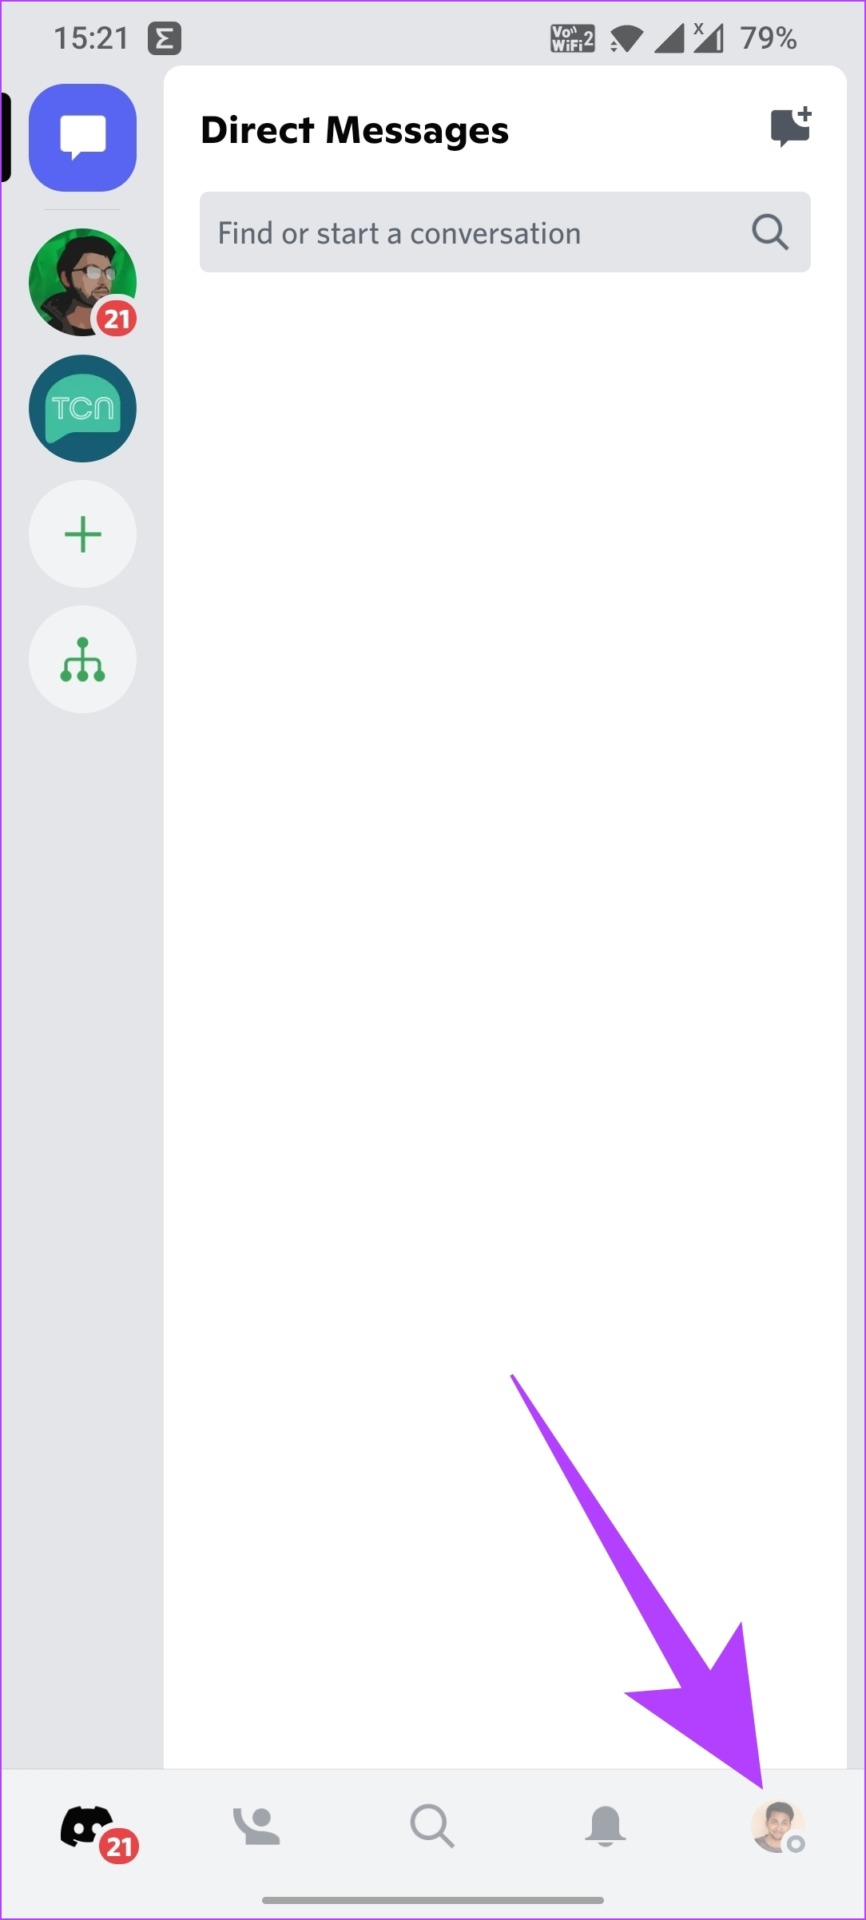Screen dimensions: 866x1920
Task: Tap the 79% battery indicator
Action: [768, 39]
